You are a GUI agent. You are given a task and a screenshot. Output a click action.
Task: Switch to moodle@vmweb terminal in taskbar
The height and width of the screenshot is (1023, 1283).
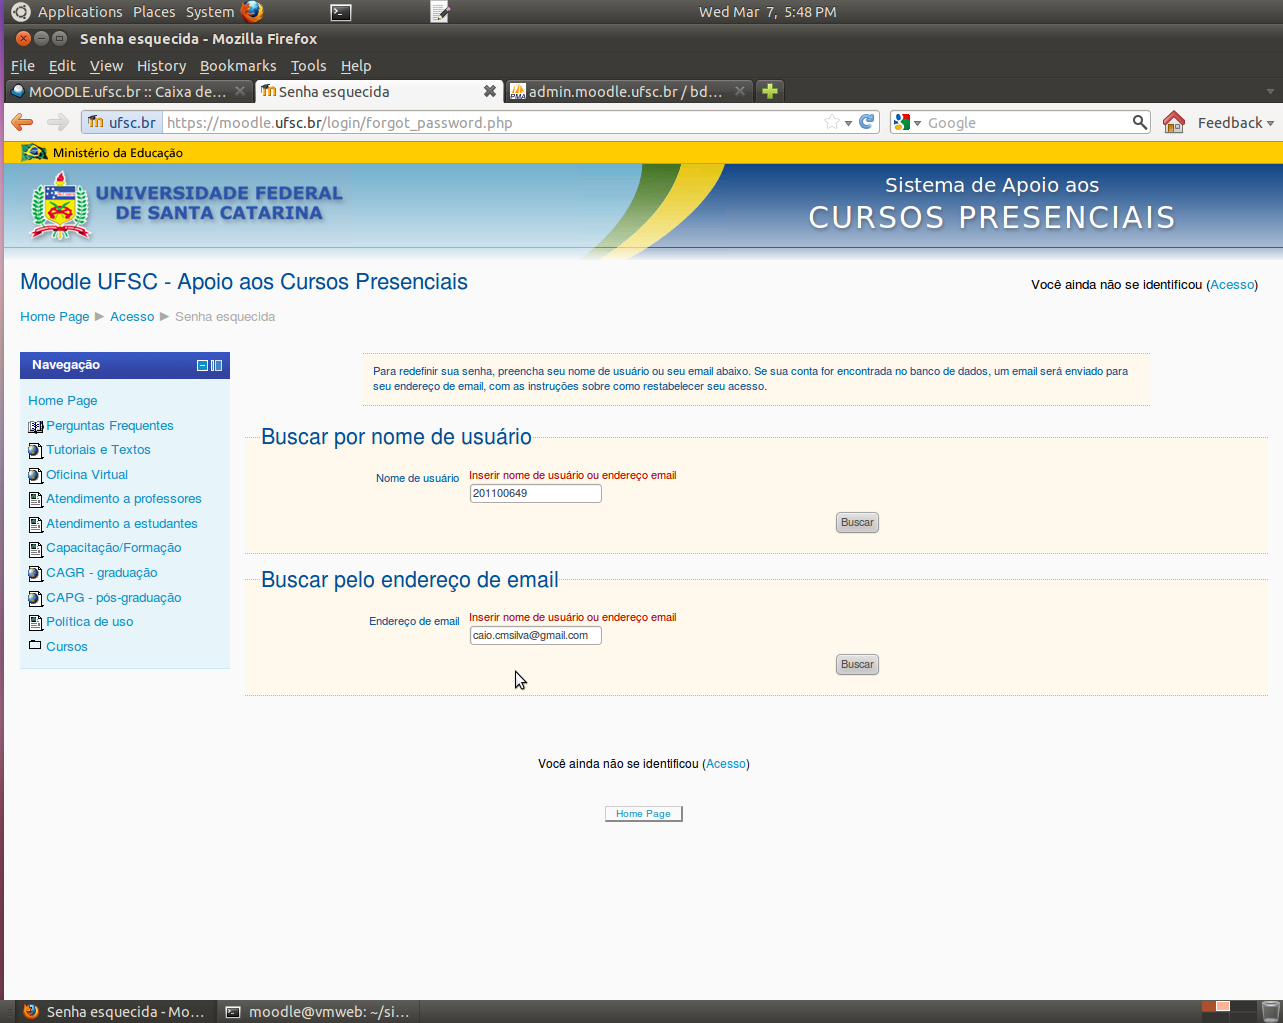click(x=317, y=1011)
